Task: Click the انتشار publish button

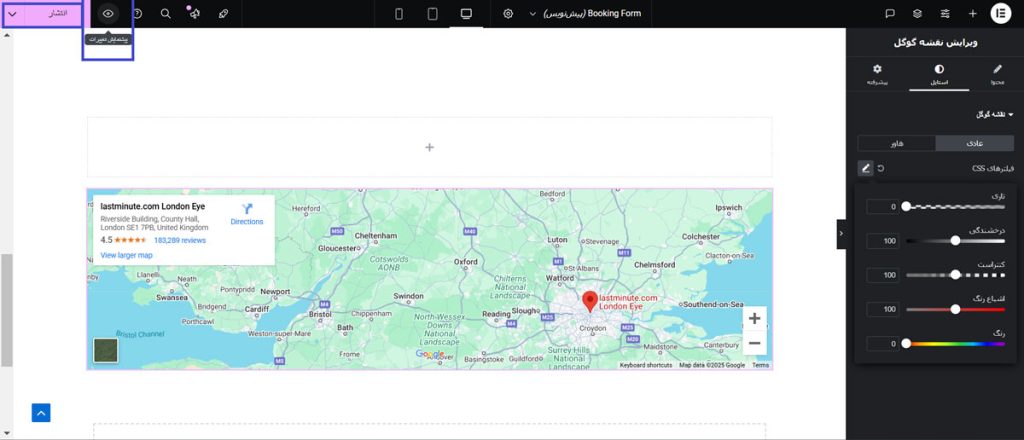Action: tap(58, 14)
